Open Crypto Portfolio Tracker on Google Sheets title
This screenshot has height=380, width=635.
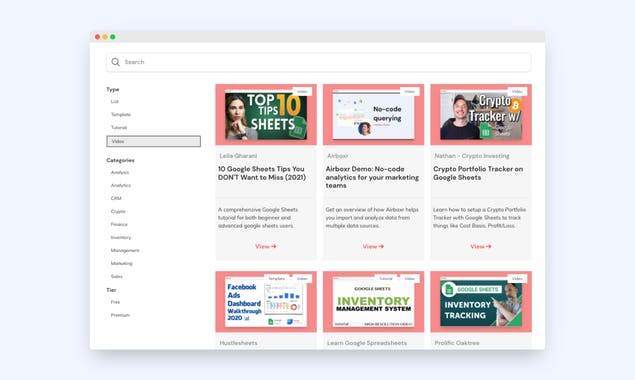coord(478,173)
